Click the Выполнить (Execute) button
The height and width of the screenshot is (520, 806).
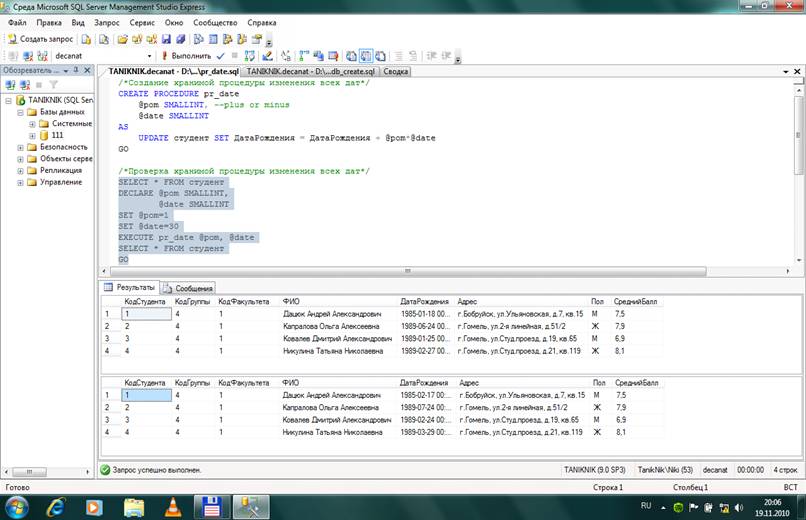[x=185, y=56]
